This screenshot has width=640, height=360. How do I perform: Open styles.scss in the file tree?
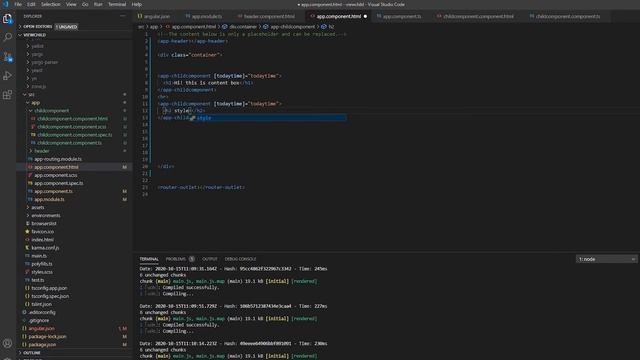point(42,272)
